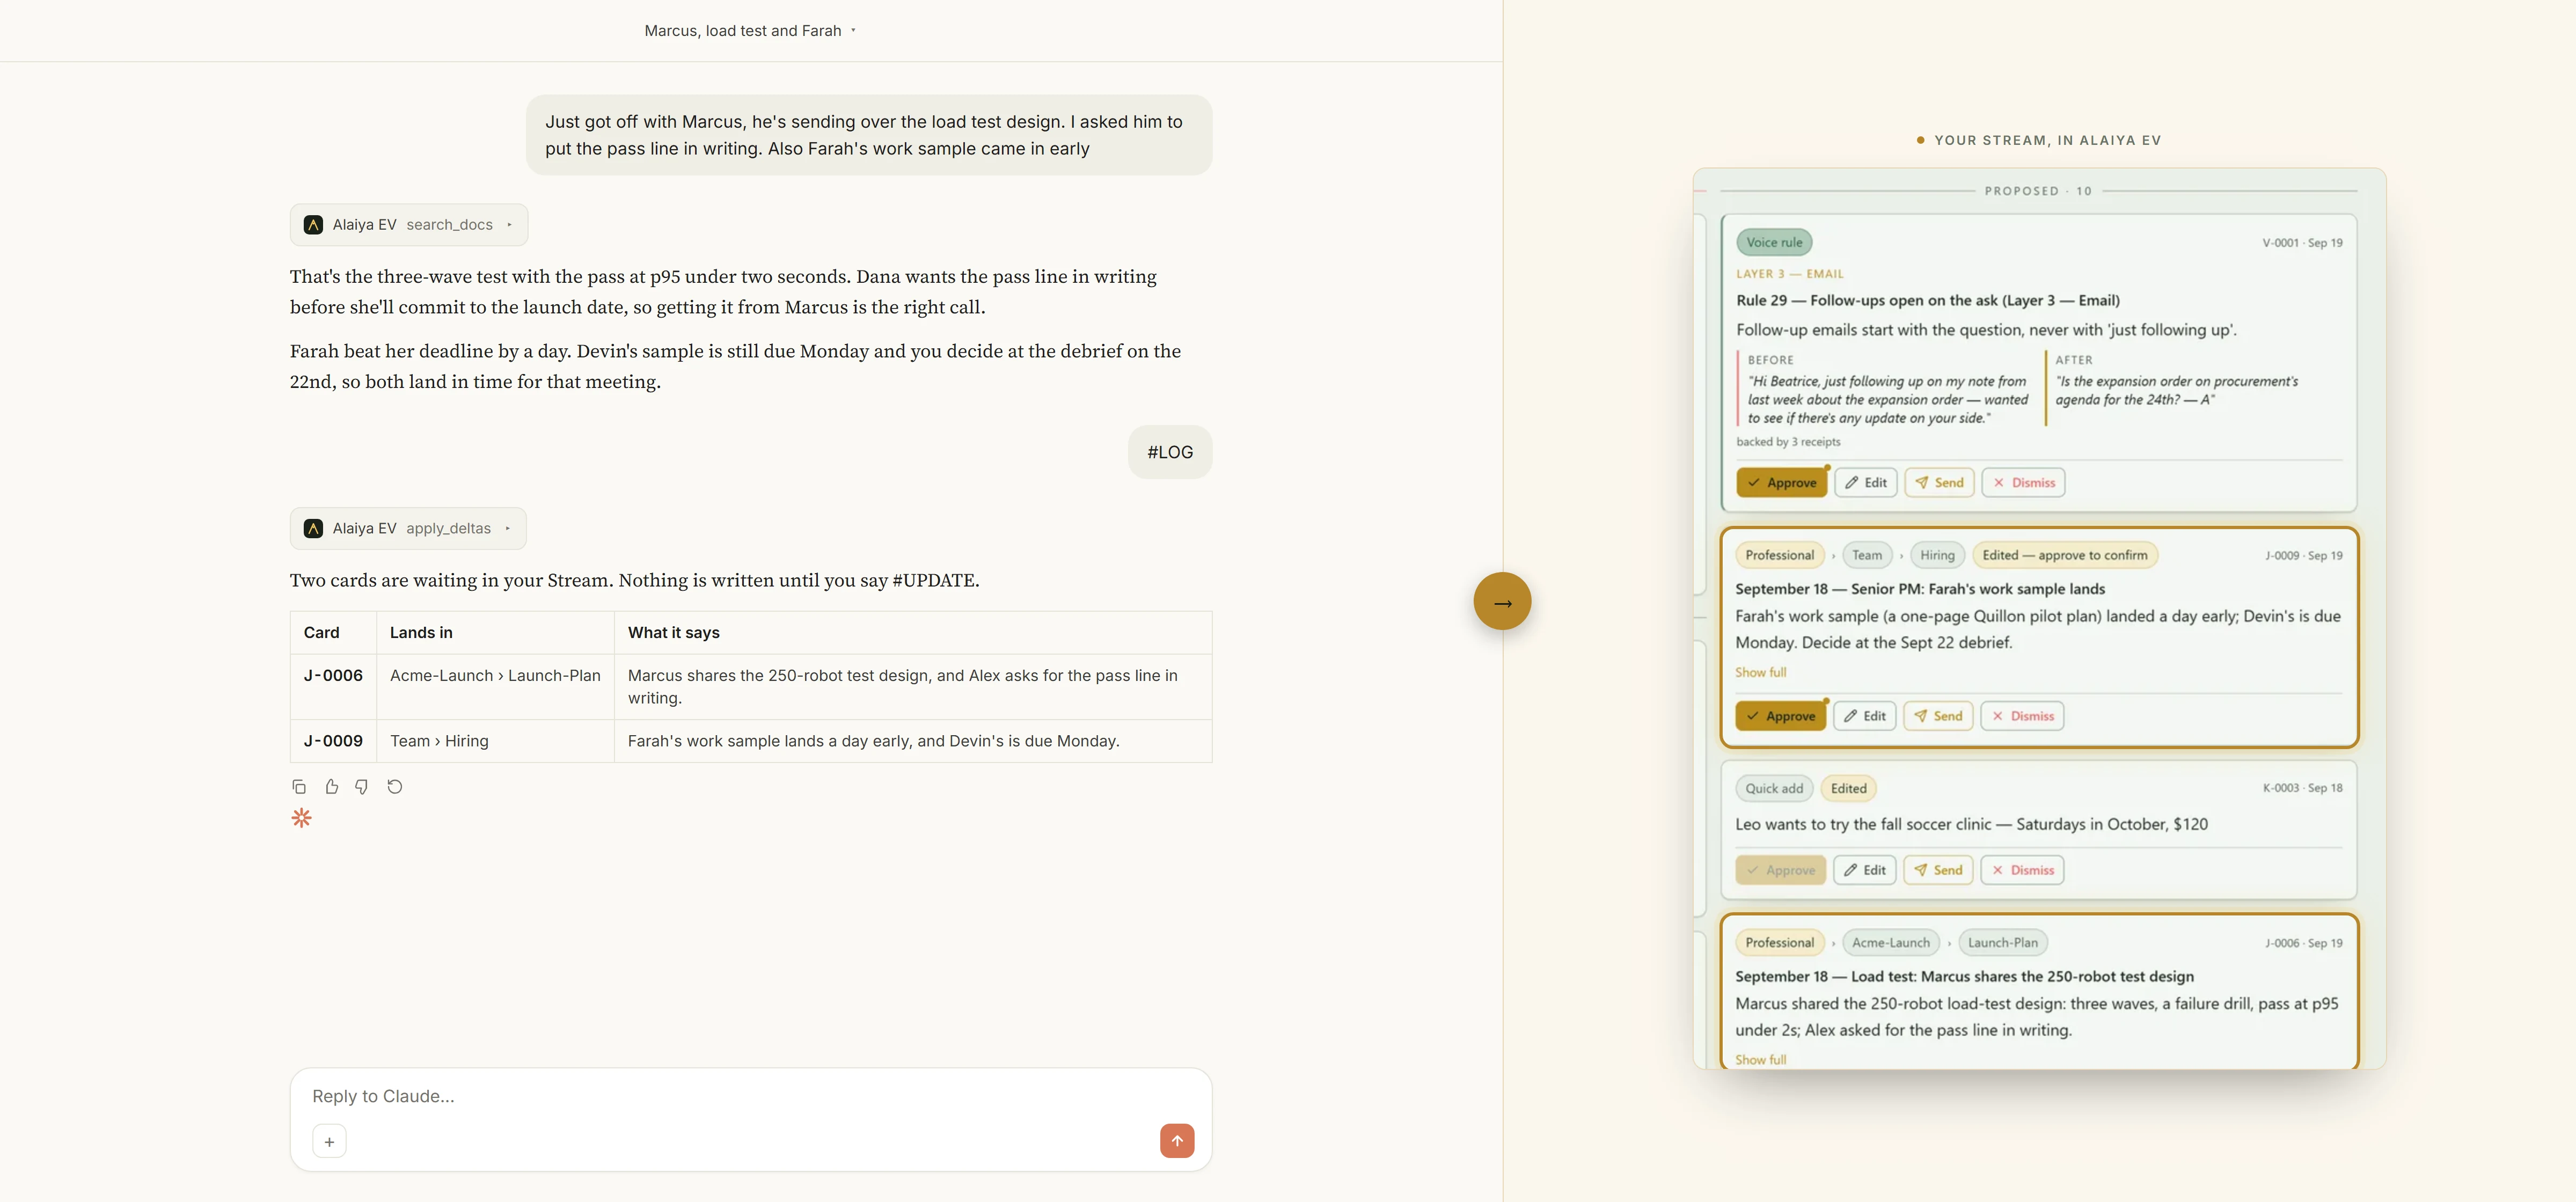The height and width of the screenshot is (1202, 2576).
Task: Open the plus attachment button in reply box
Action: click(x=329, y=1141)
